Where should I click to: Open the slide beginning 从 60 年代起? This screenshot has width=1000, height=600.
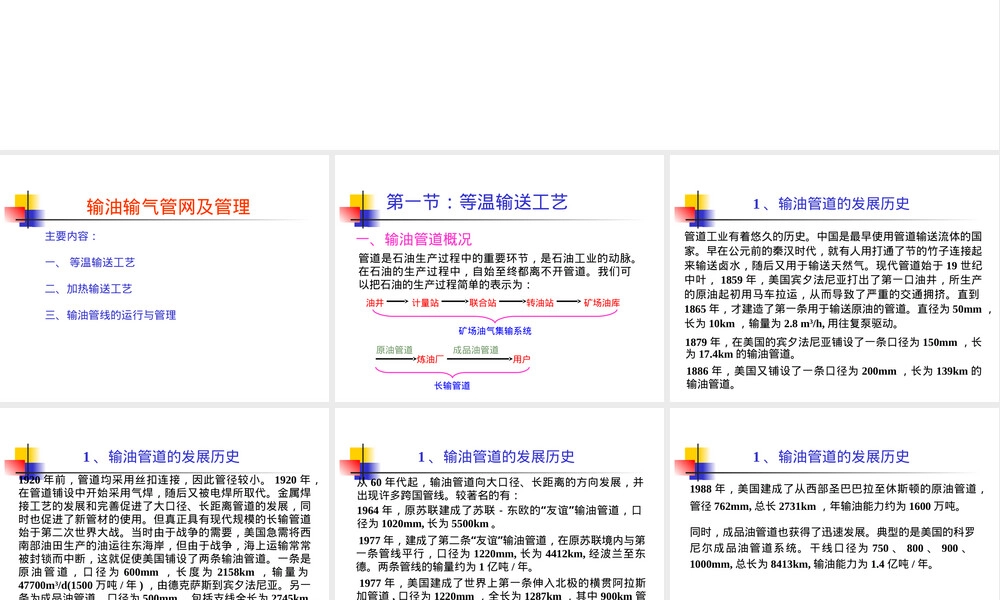tap(499, 504)
